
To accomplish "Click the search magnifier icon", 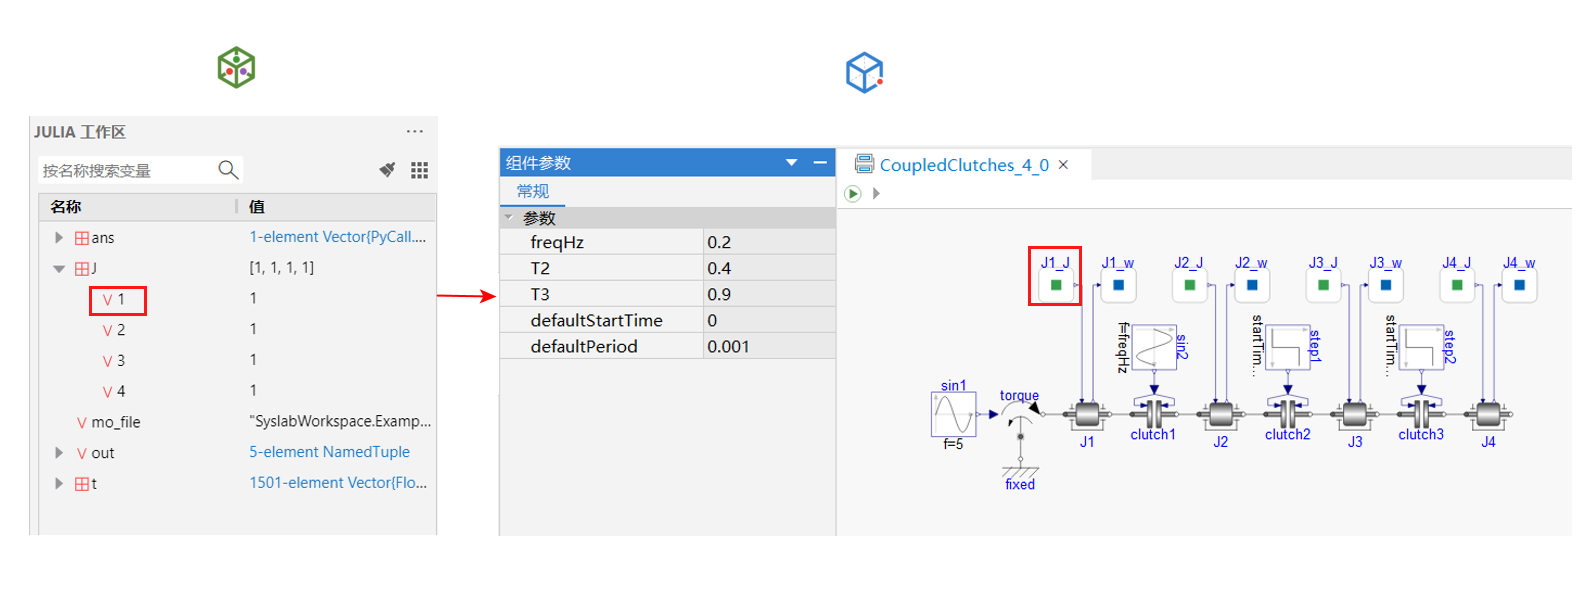I will tap(228, 170).
